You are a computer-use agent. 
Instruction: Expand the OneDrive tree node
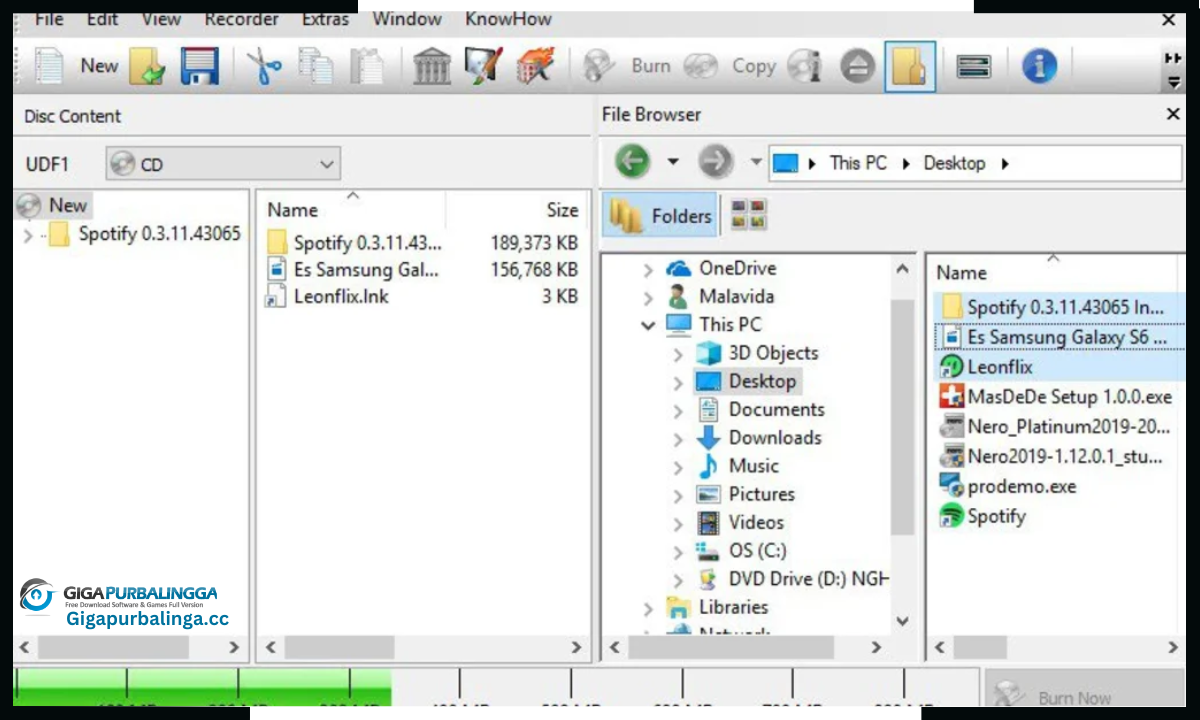pos(648,269)
